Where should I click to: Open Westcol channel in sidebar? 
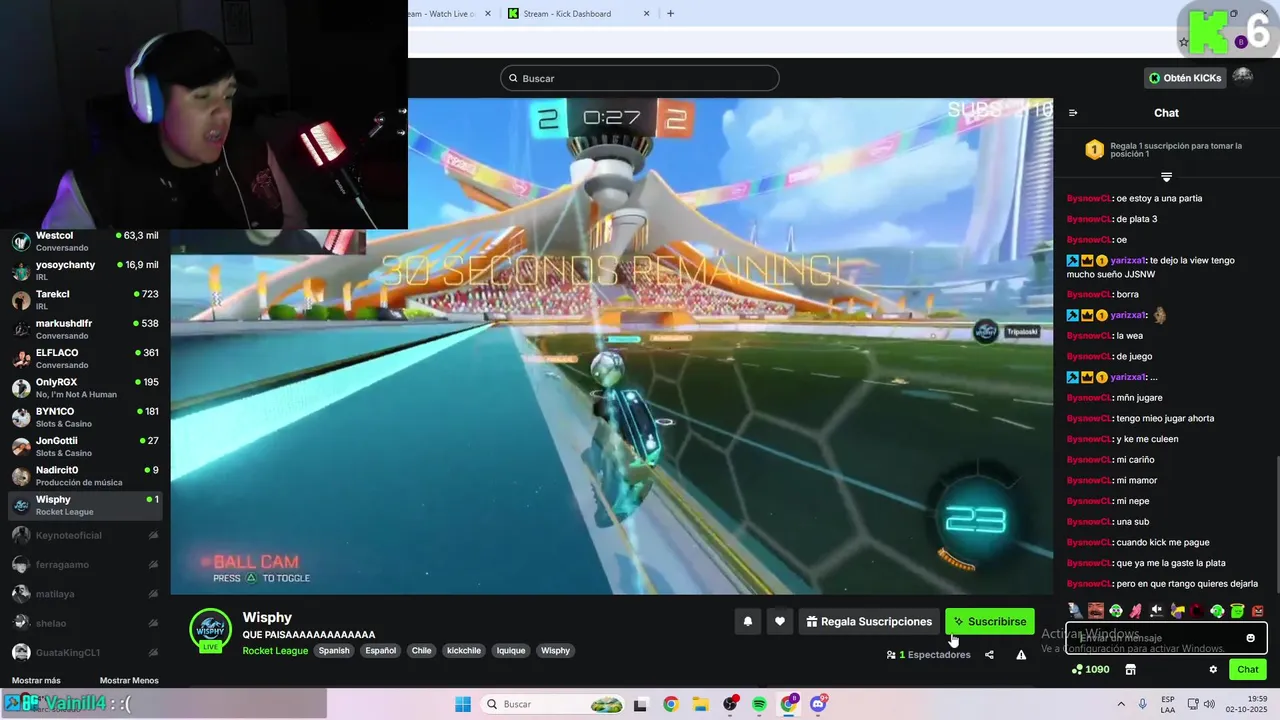point(85,241)
